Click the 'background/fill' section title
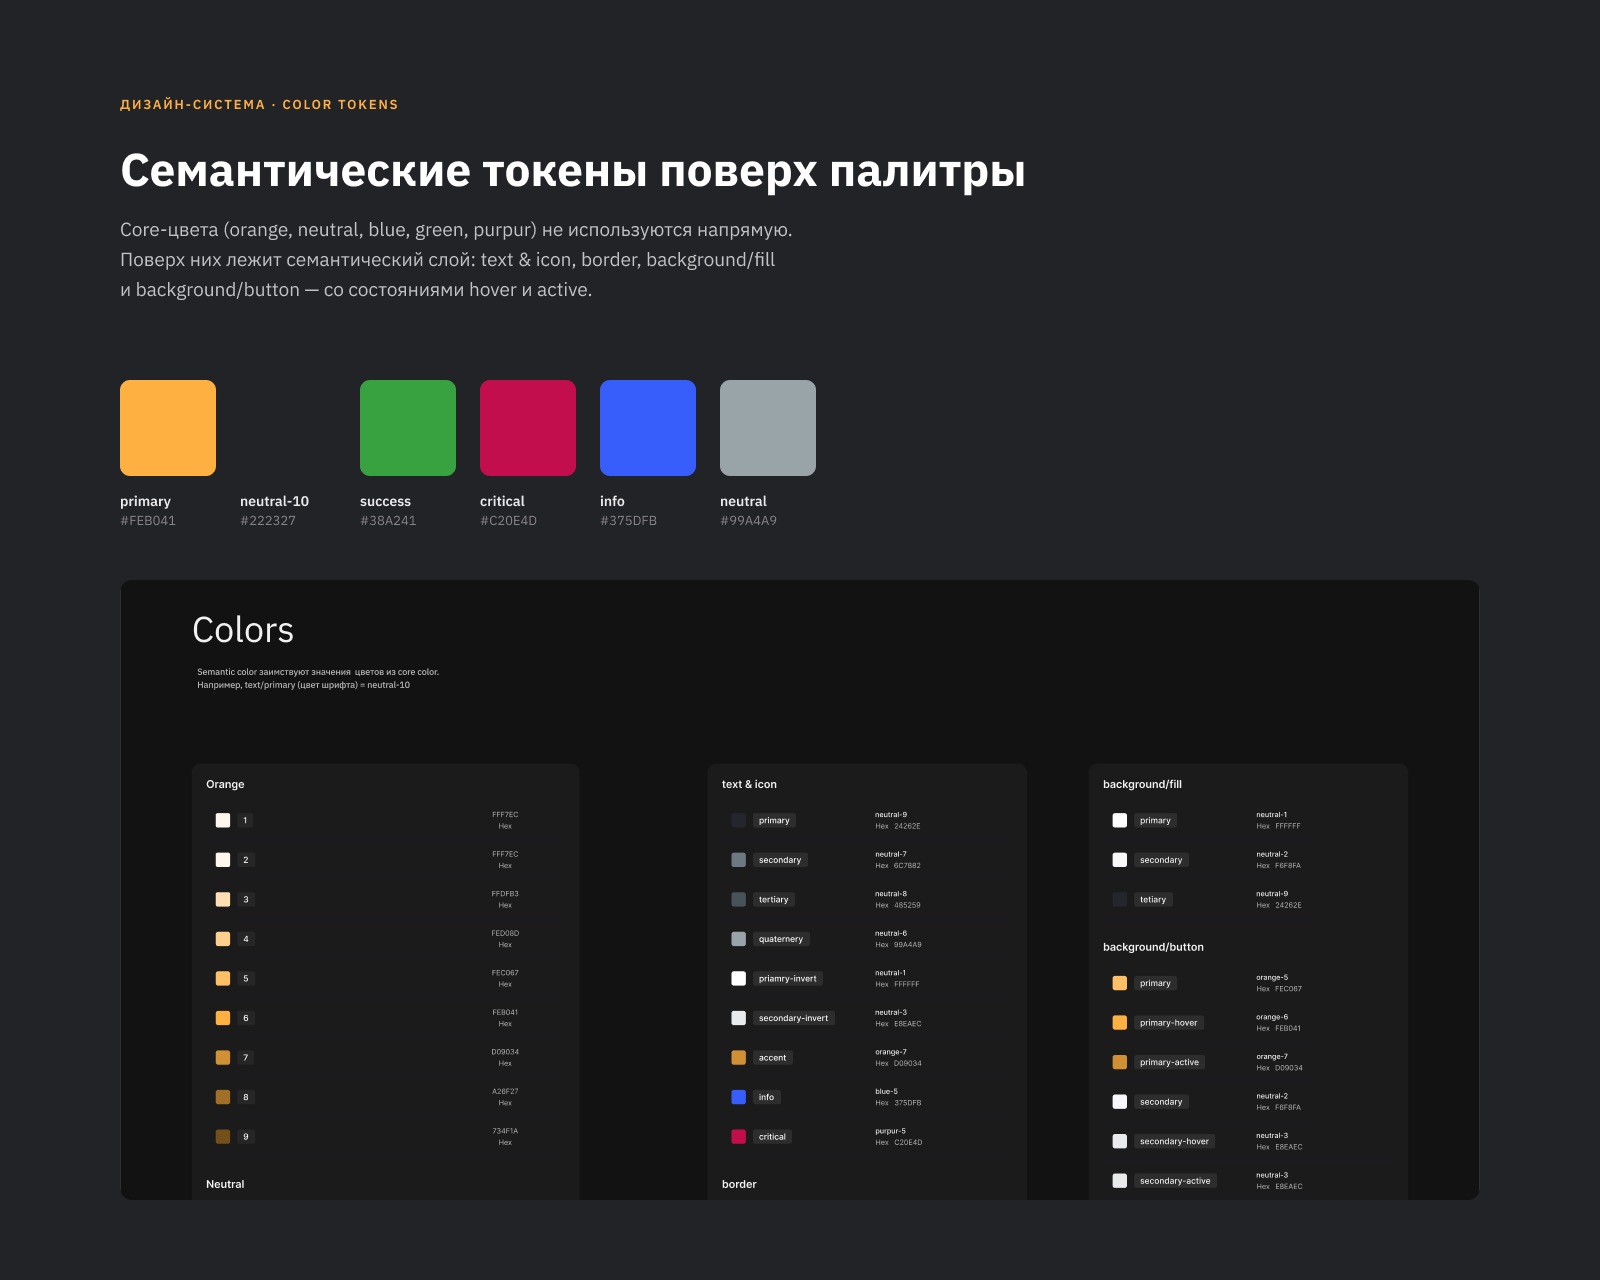1600x1280 pixels. click(x=1142, y=784)
